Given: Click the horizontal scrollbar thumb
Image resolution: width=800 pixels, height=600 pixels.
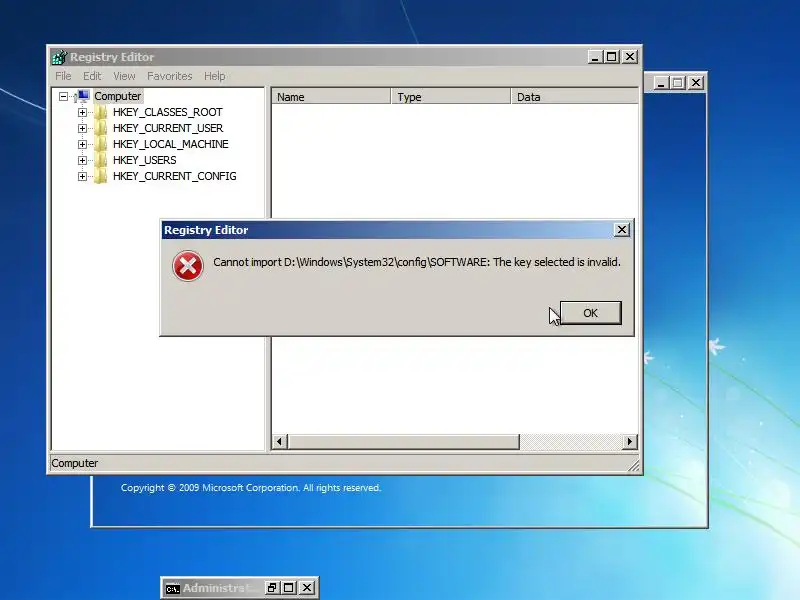Looking at the screenshot, I should click(403, 441).
